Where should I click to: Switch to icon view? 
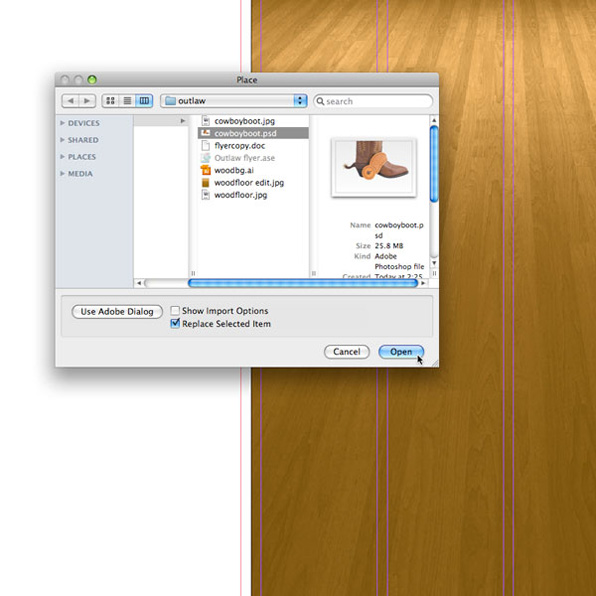pyautogui.click(x=110, y=101)
